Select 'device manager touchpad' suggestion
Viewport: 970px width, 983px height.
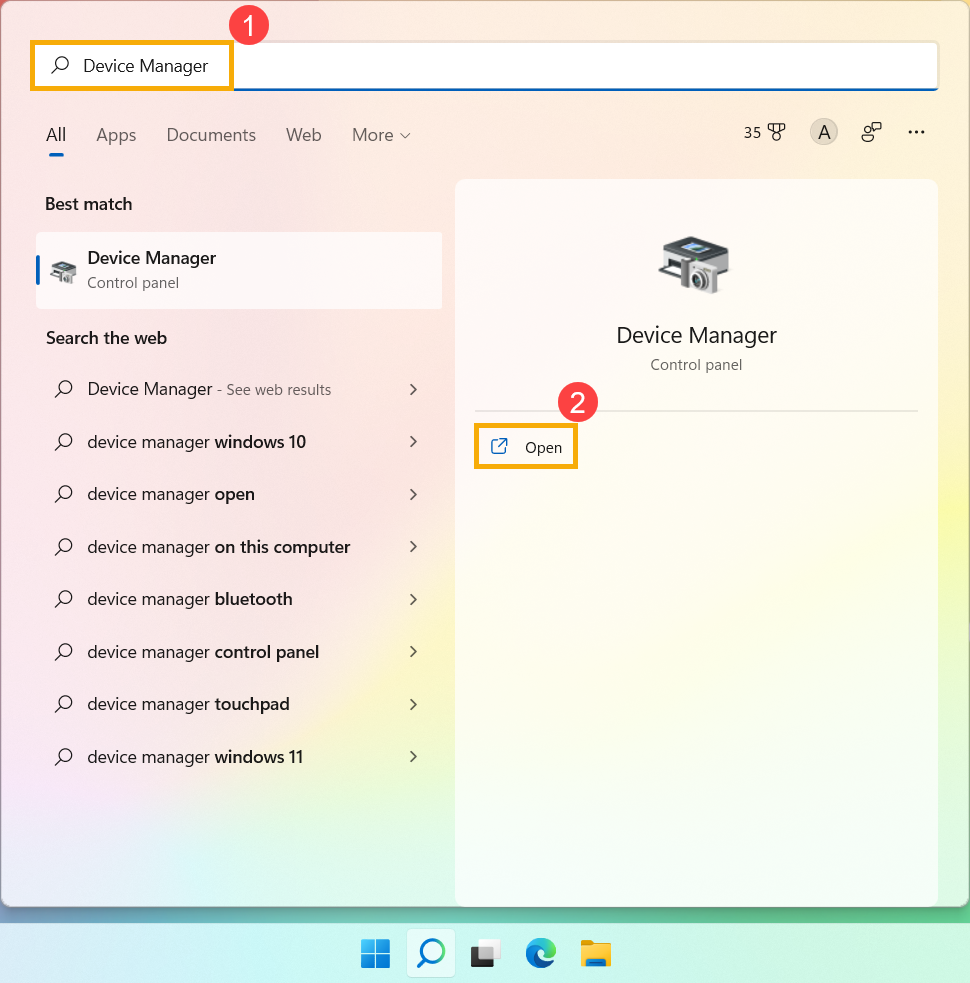pyautogui.click(x=239, y=704)
